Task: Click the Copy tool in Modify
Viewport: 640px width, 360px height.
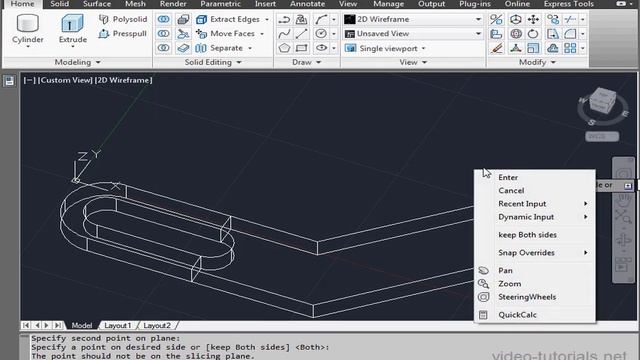Action: [553, 19]
